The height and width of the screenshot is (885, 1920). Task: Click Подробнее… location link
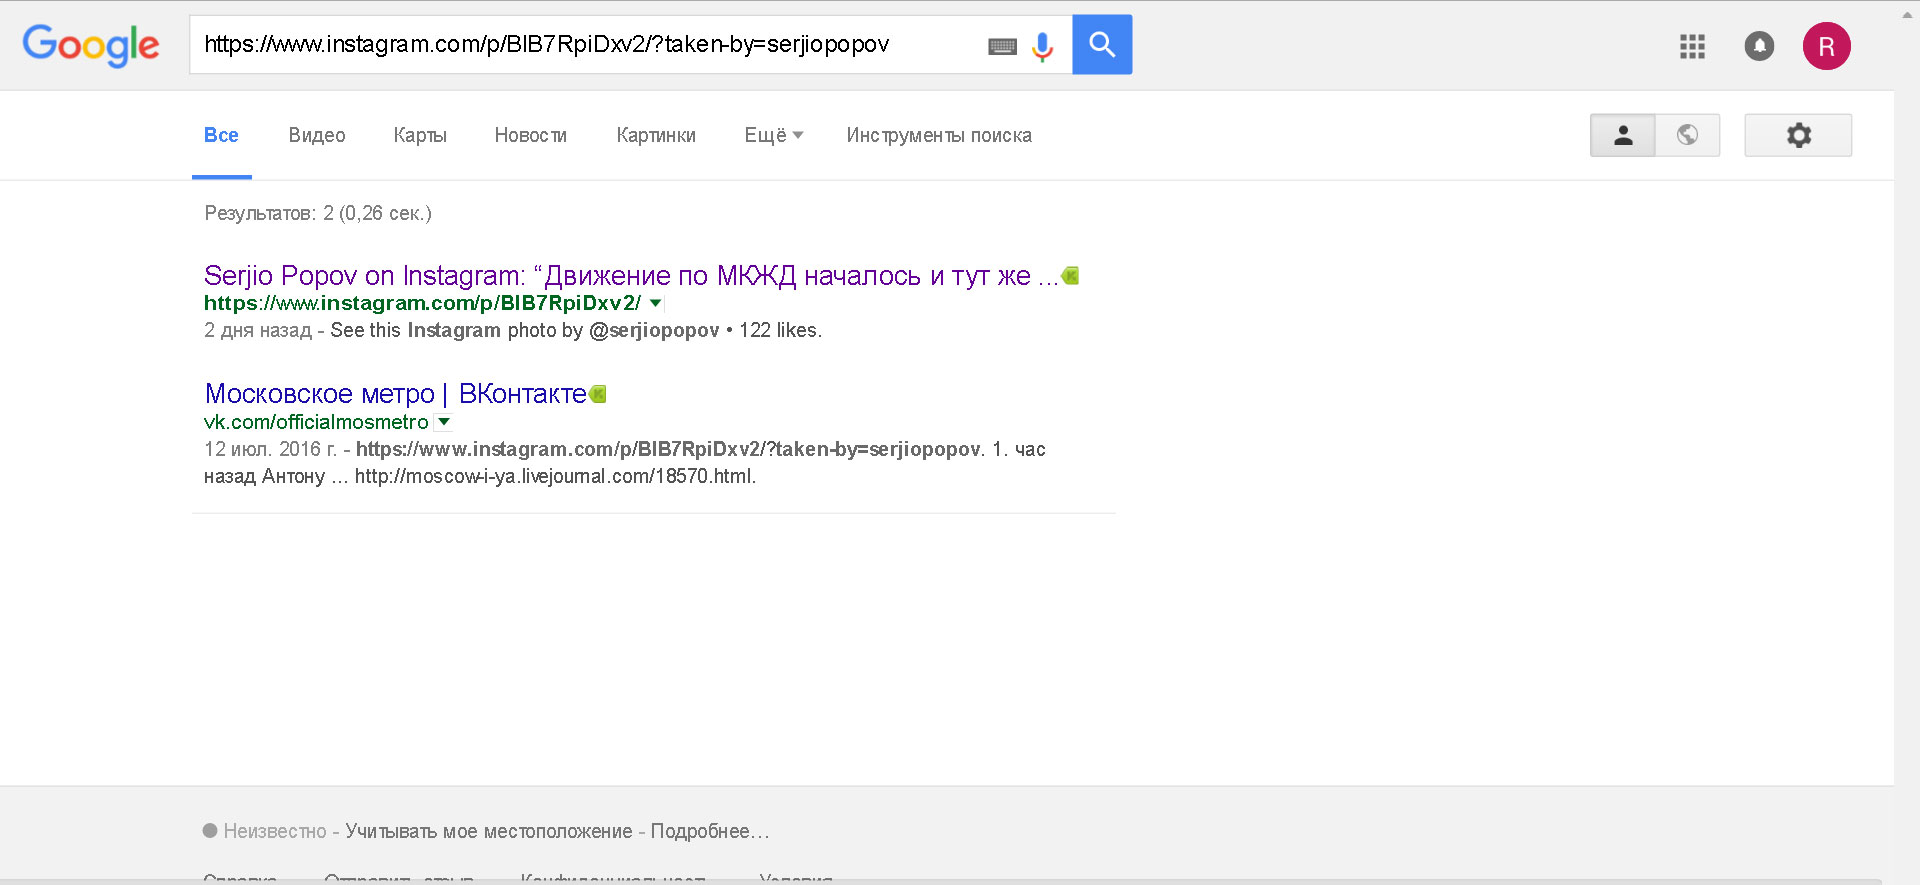click(x=710, y=831)
